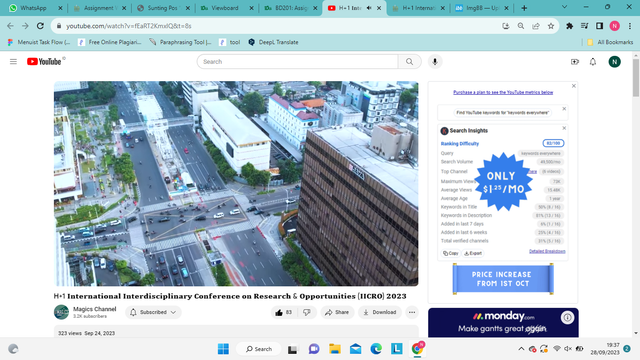This screenshot has width=640, height=360.
Task: Close the Search Insights widget
Action: [x=564, y=128]
